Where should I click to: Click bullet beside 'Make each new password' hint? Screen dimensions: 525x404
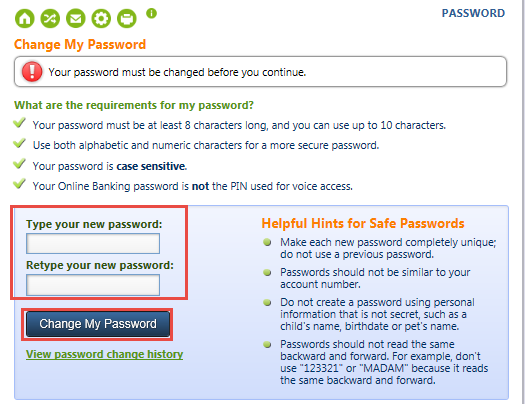point(267,242)
